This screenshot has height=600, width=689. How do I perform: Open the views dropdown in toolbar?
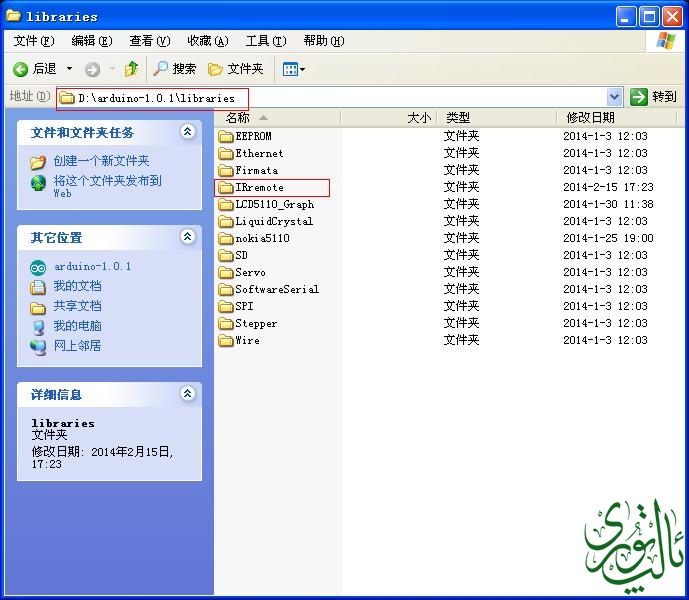(294, 69)
